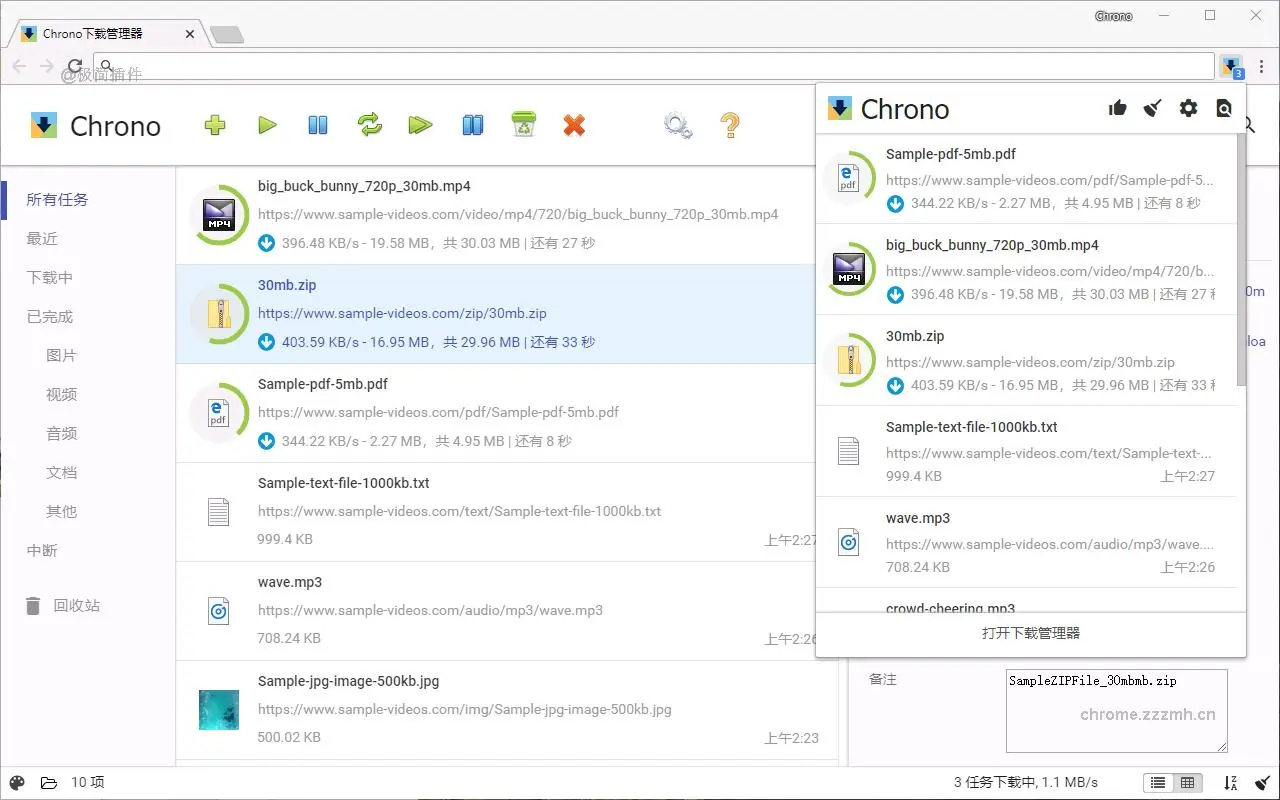Switch to grid view in the status bar
Viewport: 1280px width, 800px height.
(x=1186, y=783)
